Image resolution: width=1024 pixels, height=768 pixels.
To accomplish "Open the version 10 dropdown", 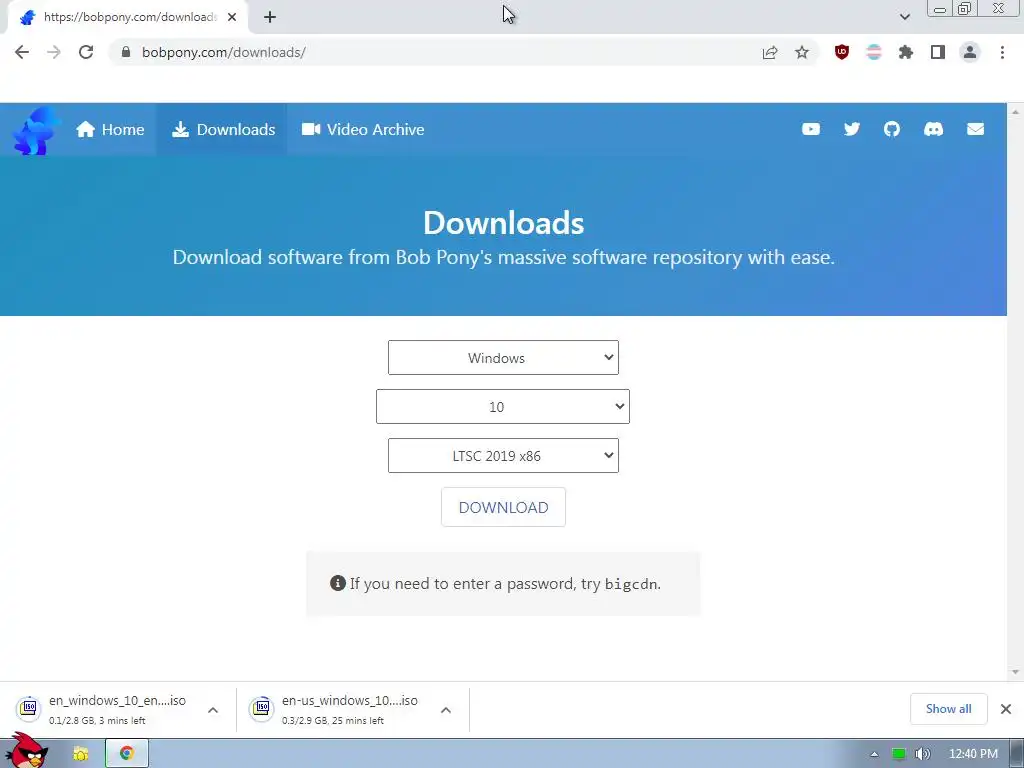I will point(503,406).
